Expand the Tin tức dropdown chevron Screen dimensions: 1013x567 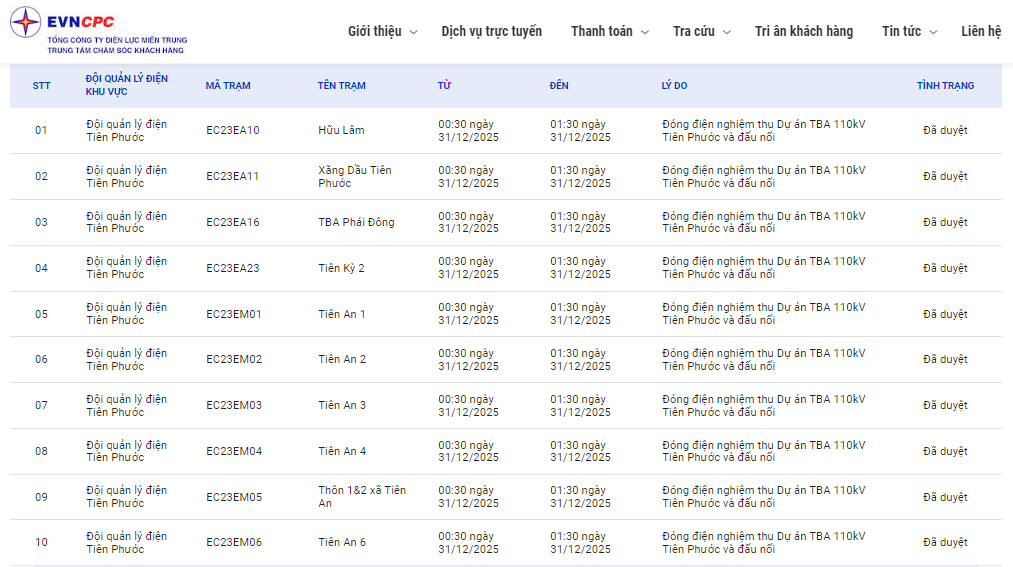(933, 32)
